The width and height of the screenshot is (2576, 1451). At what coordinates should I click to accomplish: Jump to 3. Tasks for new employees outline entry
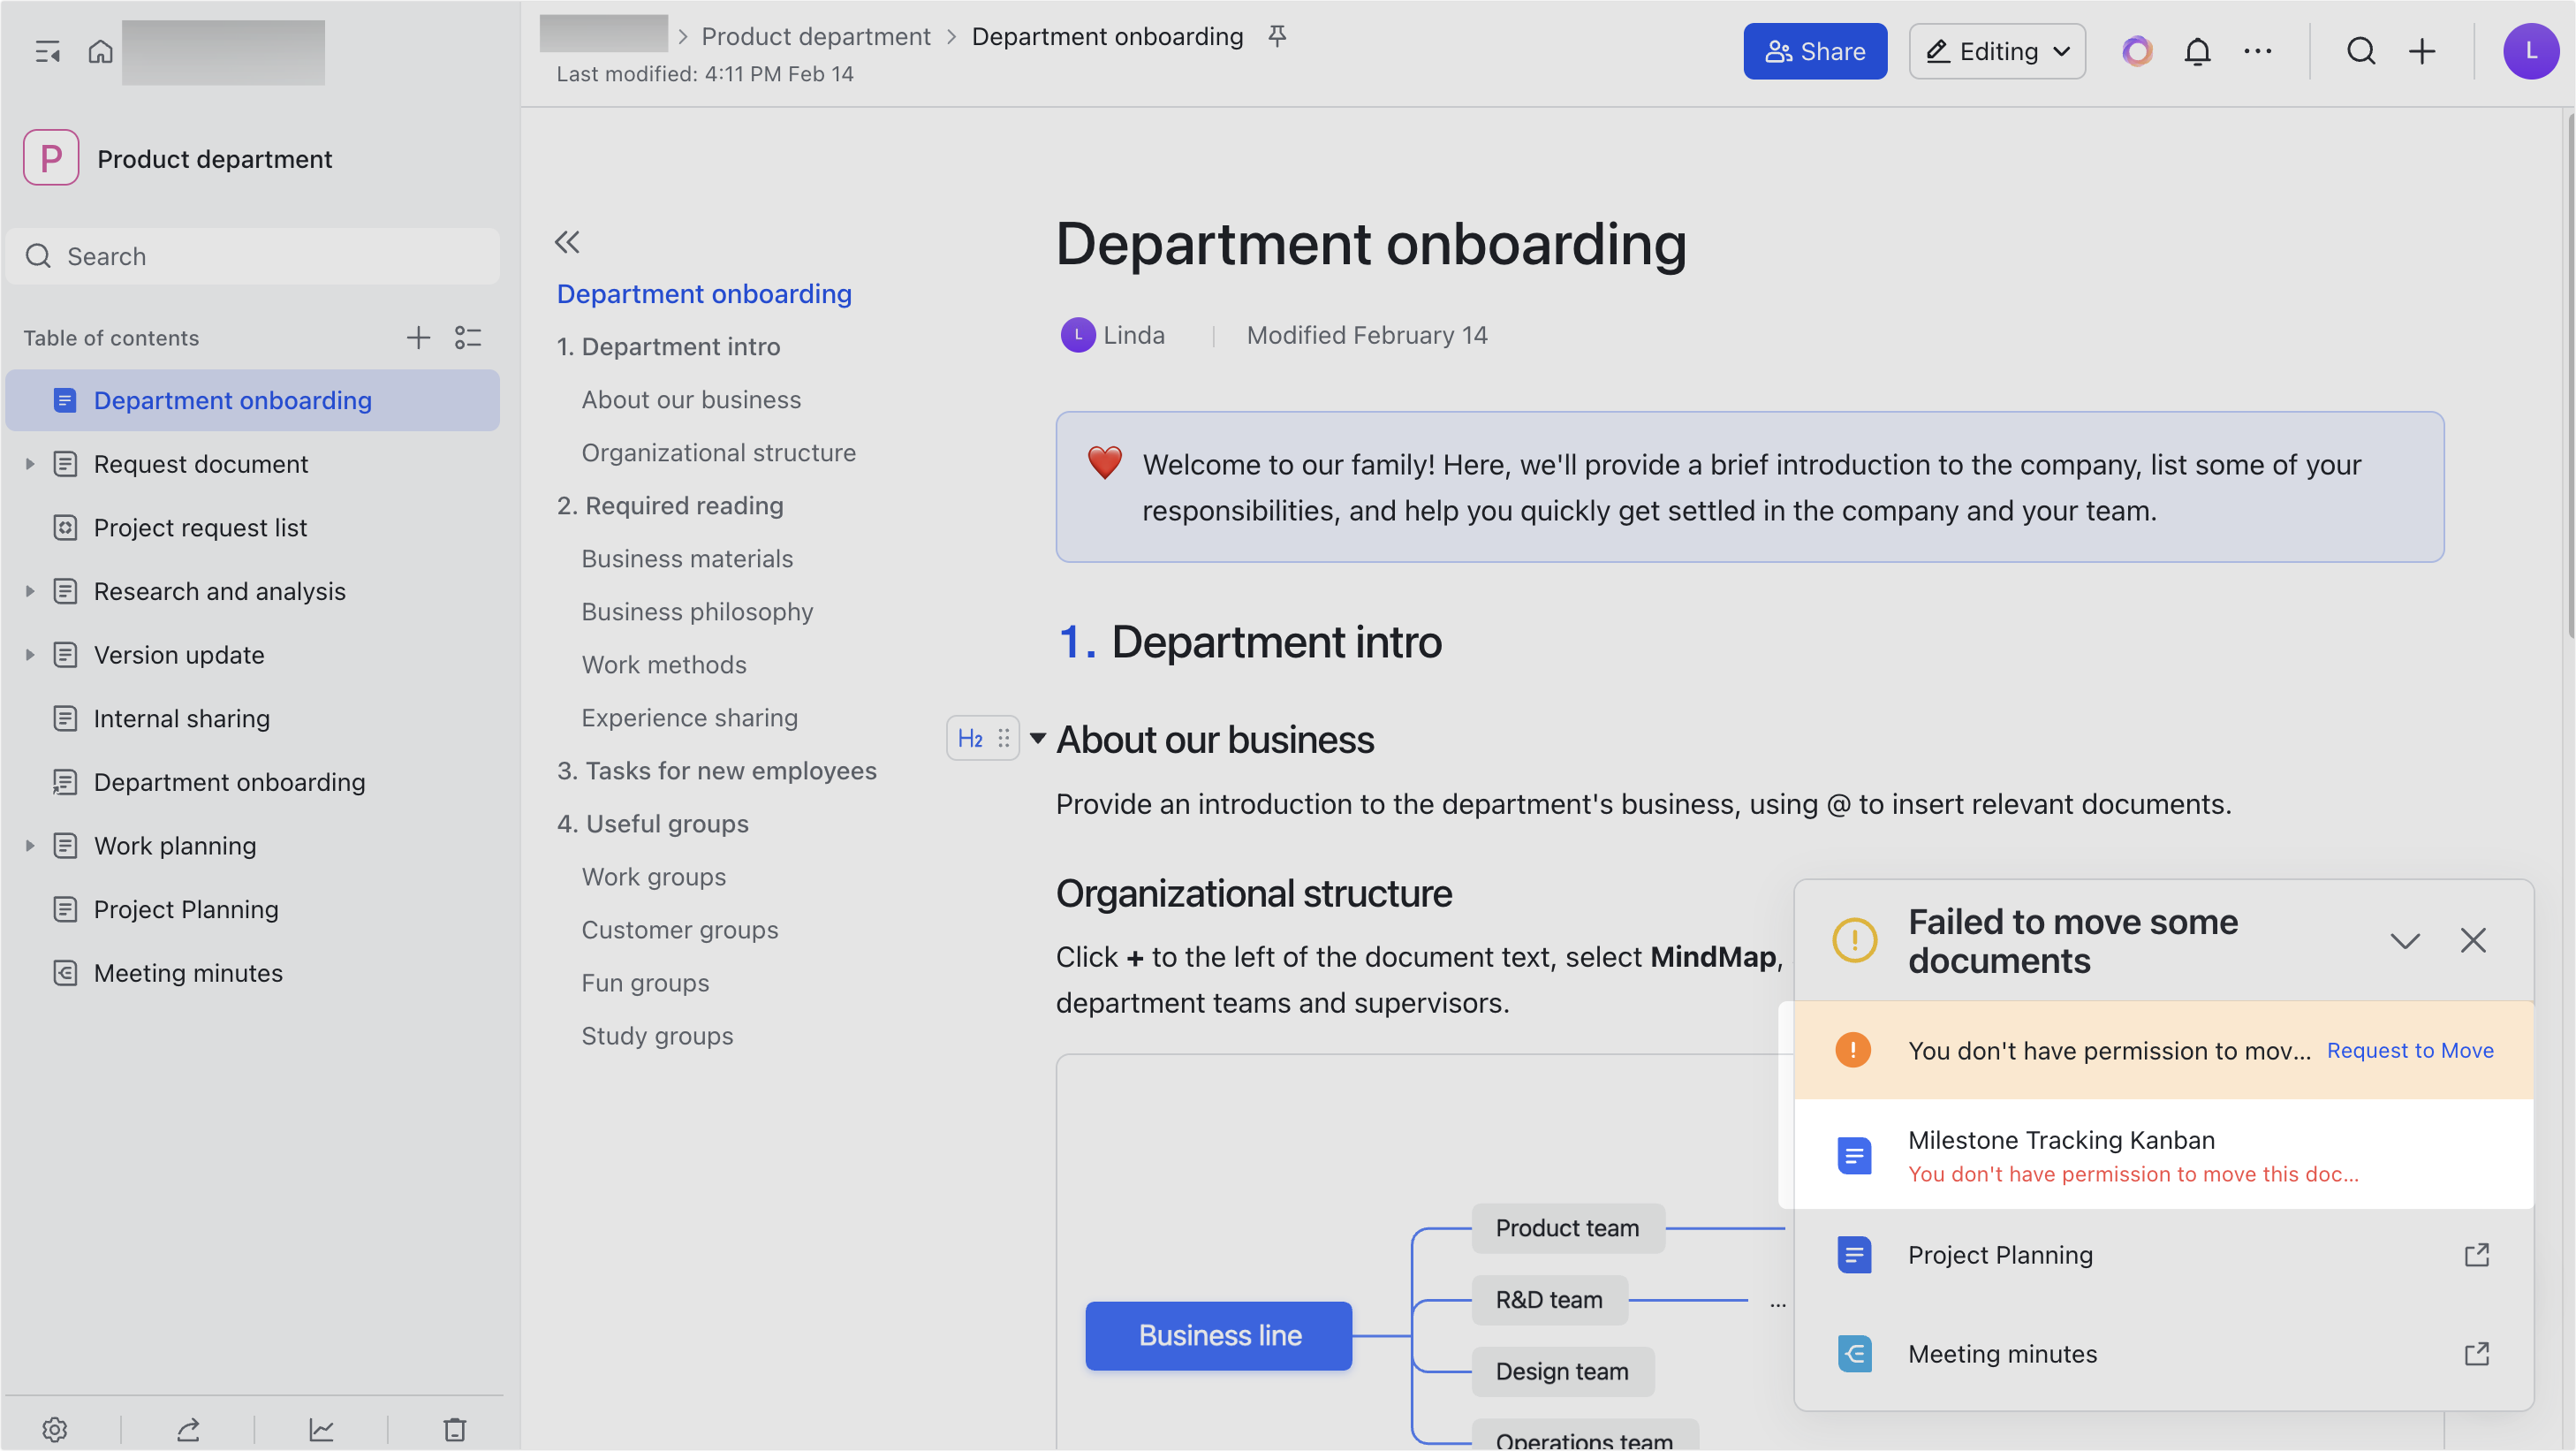coord(716,771)
